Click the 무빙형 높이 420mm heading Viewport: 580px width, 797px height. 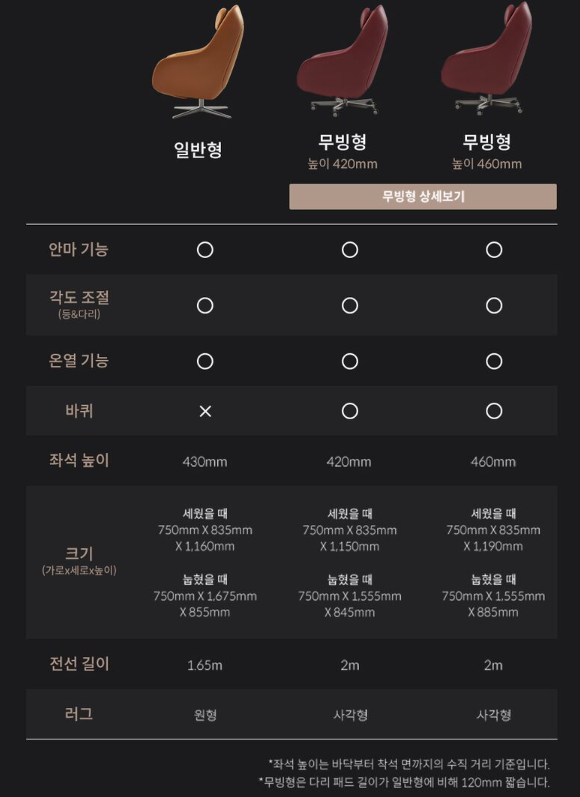pos(343,151)
